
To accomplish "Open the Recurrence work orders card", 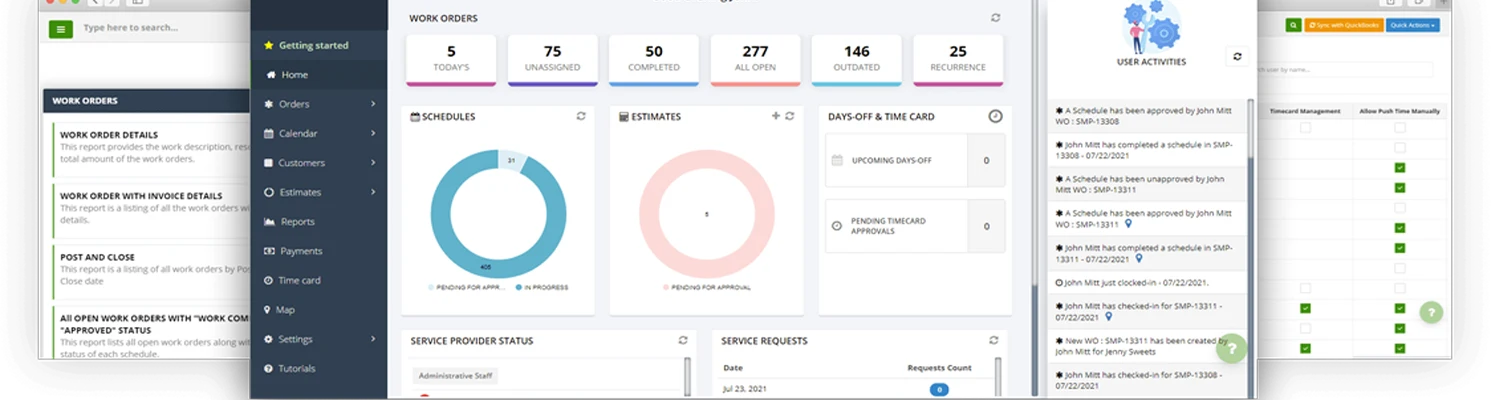I will point(958,60).
